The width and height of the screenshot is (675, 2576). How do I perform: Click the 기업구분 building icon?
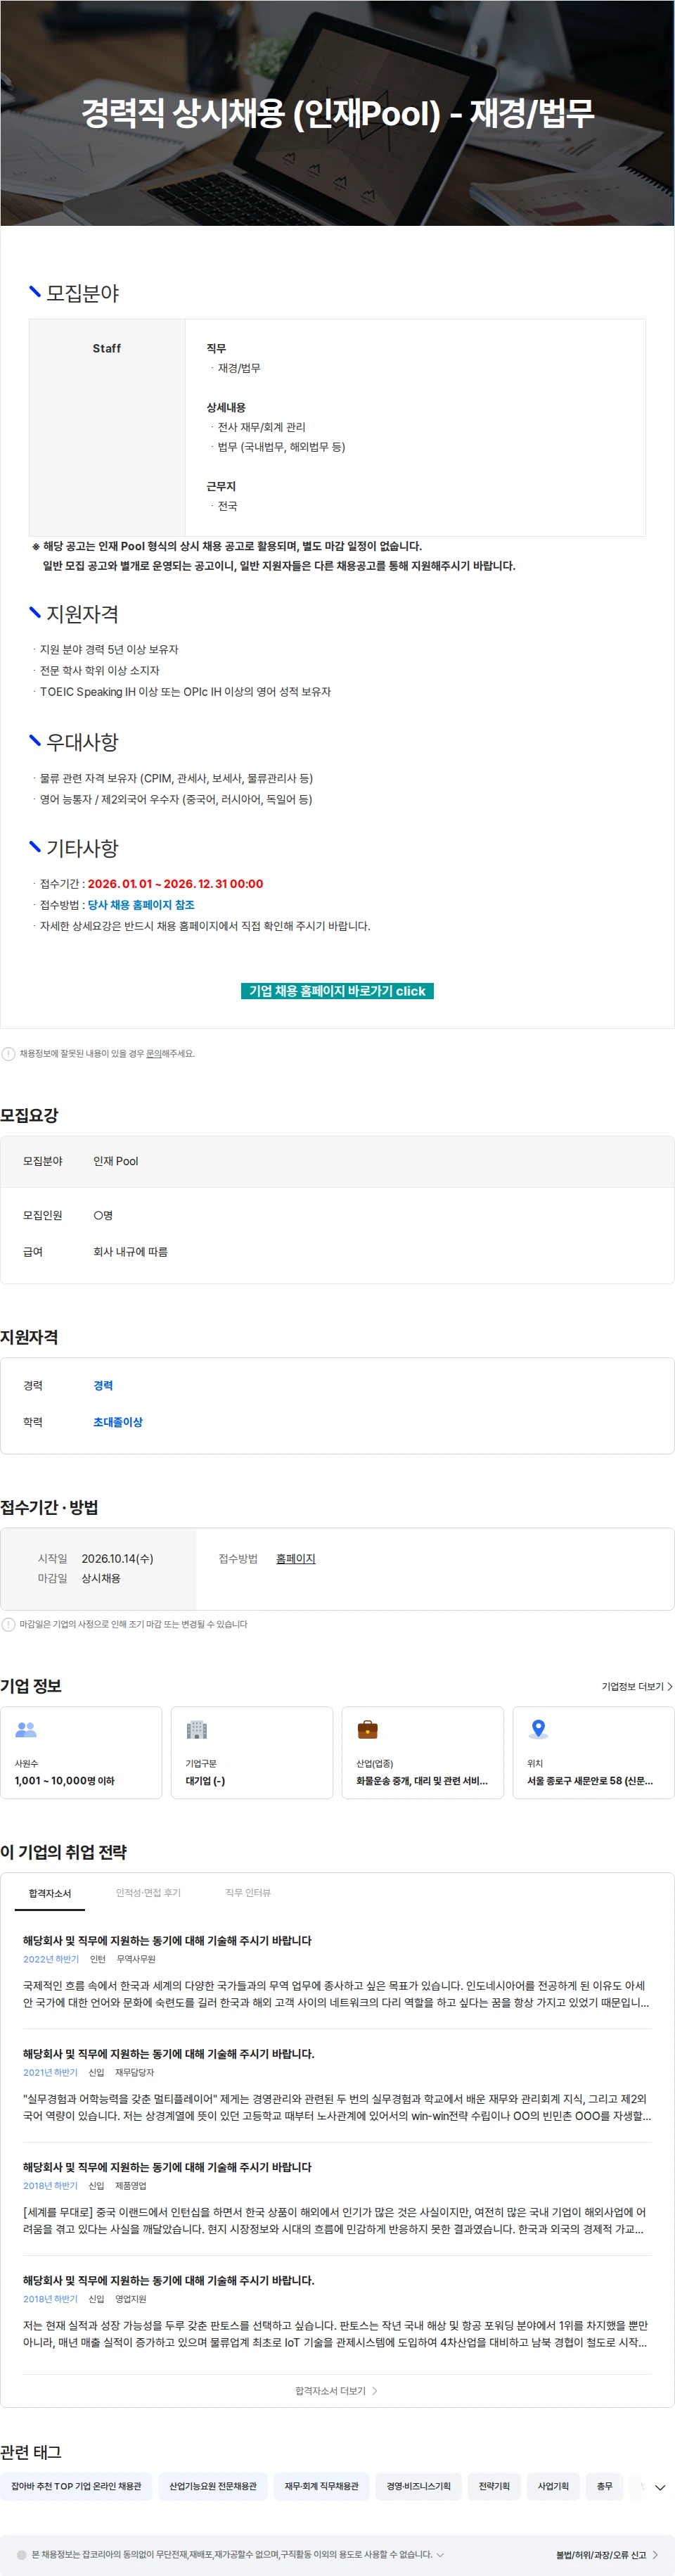(x=197, y=1730)
